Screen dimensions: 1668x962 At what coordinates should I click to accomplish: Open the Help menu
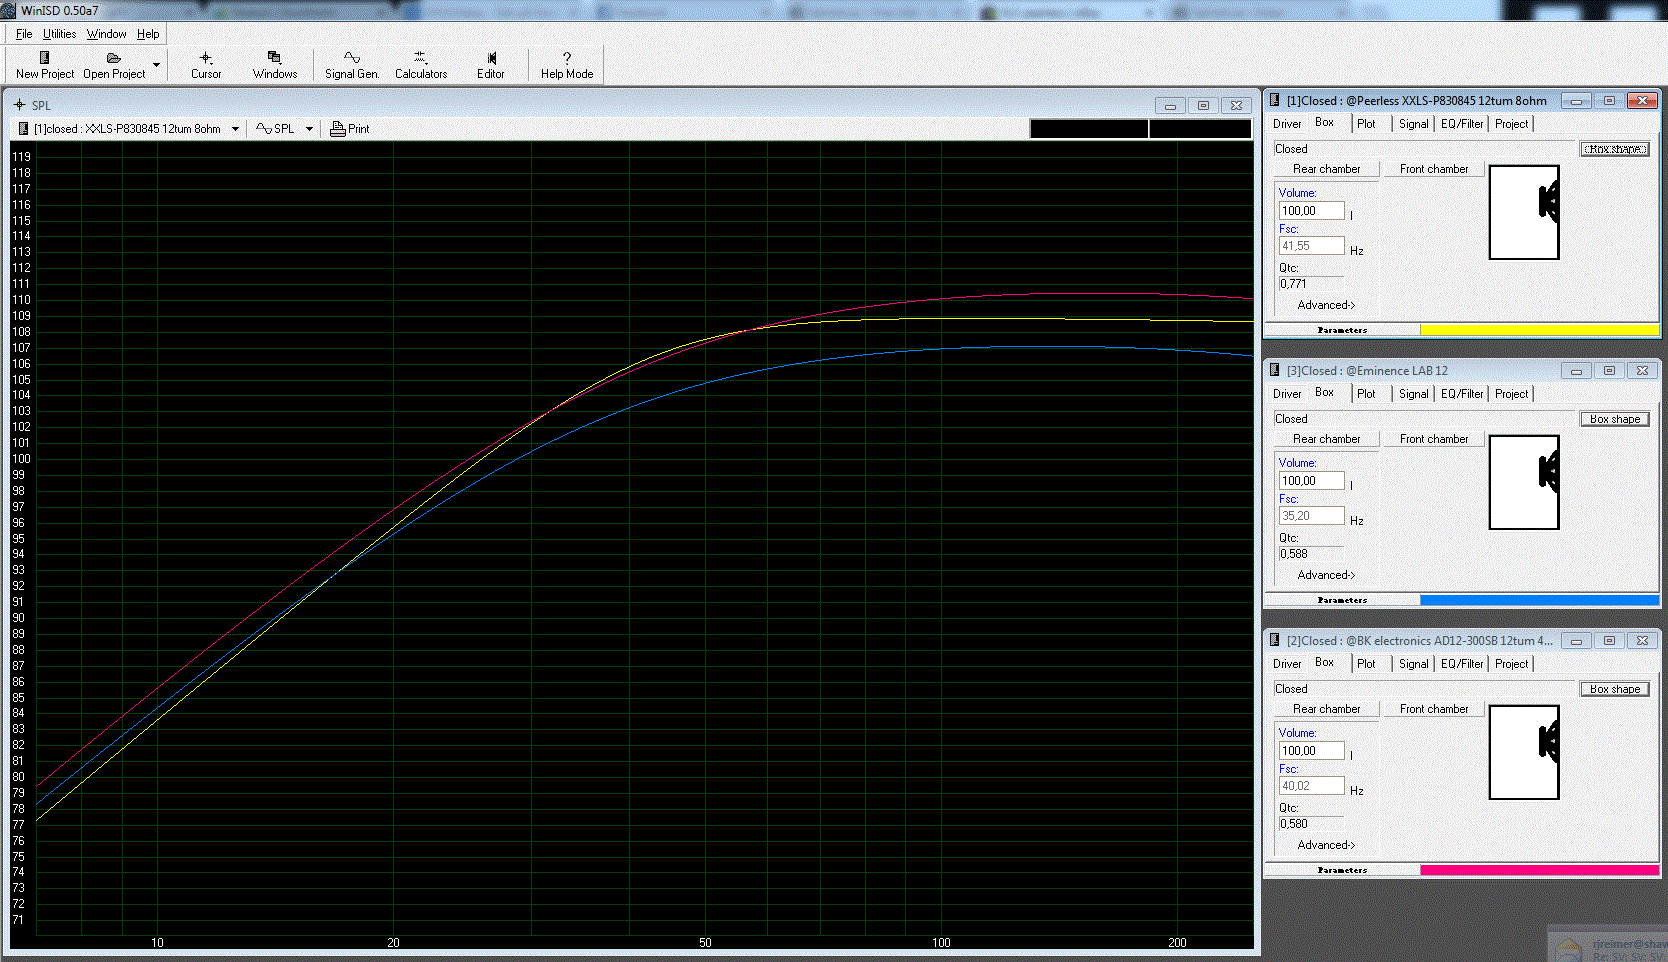click(148, 34)
